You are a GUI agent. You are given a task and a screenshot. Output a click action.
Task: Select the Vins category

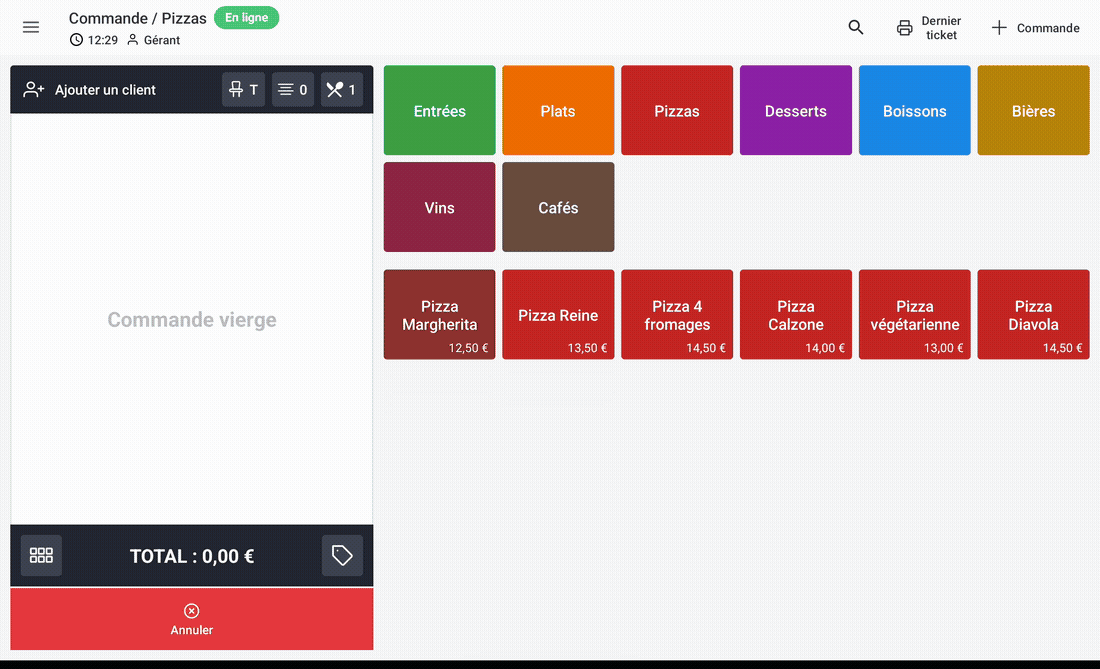point(439,207)
